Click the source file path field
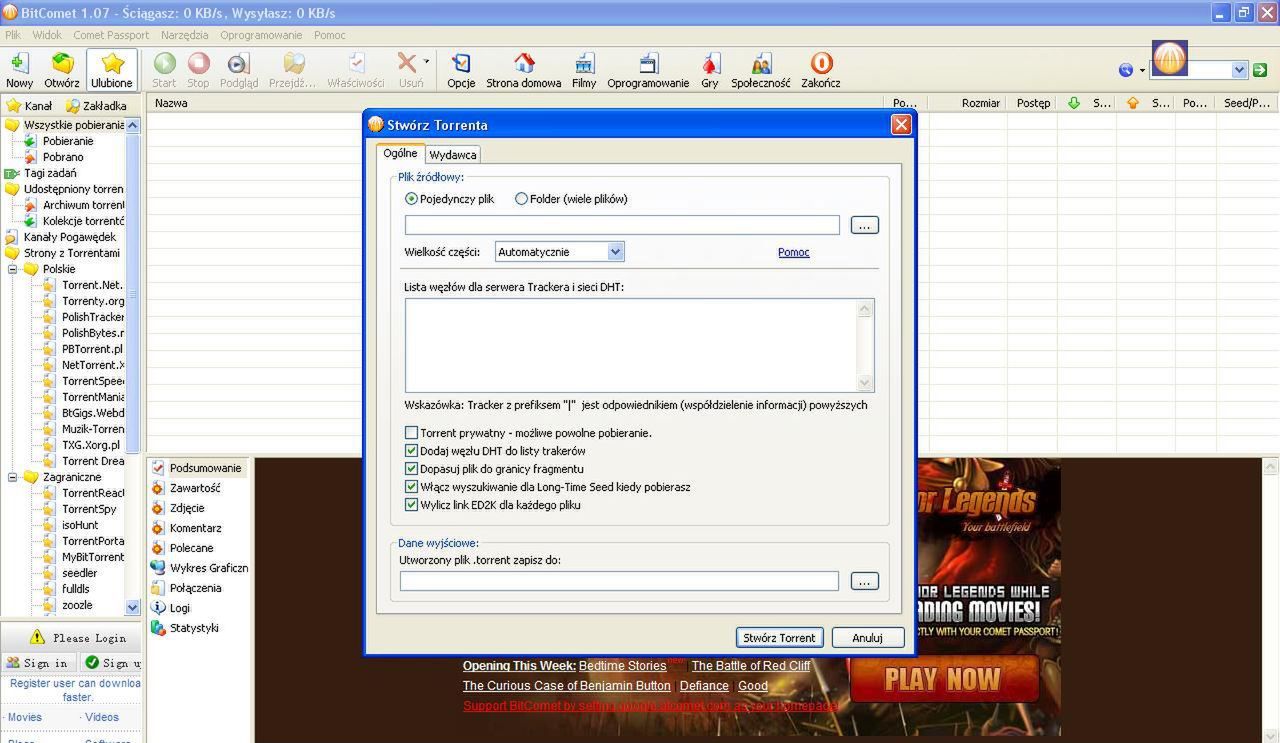Image resolution: width=1280 pixels, height=743 pixels. (622, 225)
